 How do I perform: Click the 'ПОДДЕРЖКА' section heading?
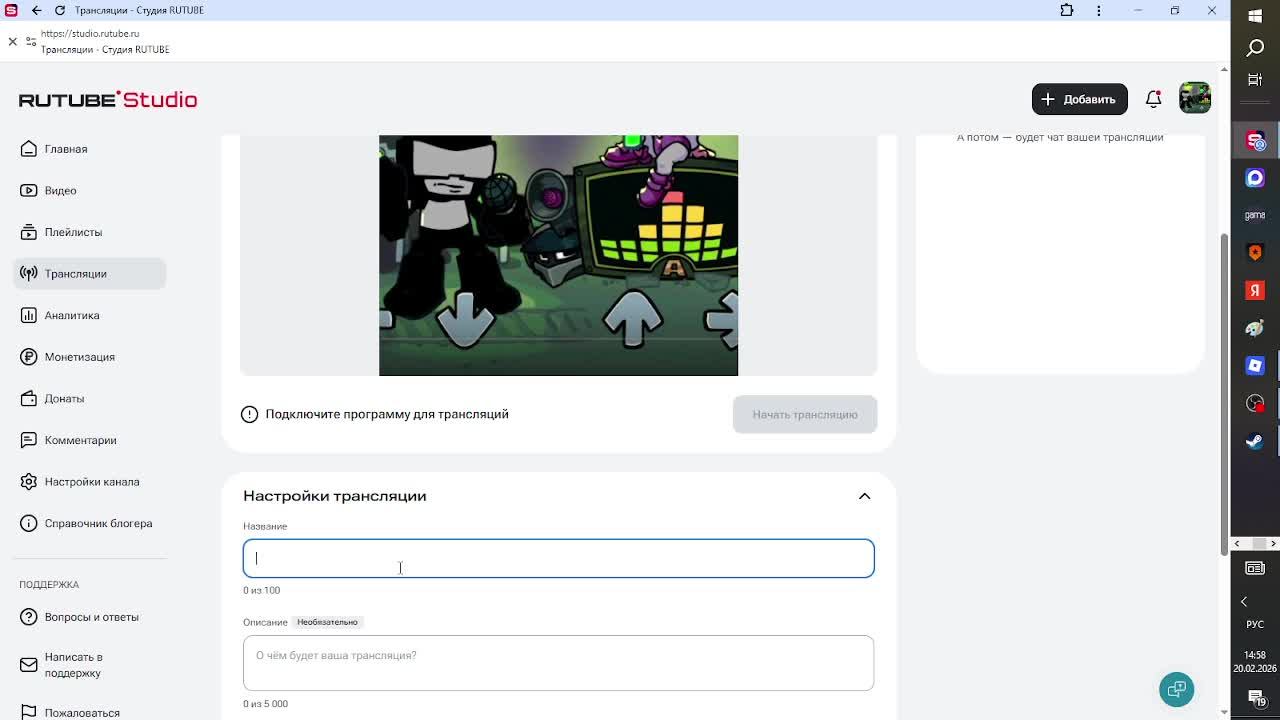tap(49, 585)
